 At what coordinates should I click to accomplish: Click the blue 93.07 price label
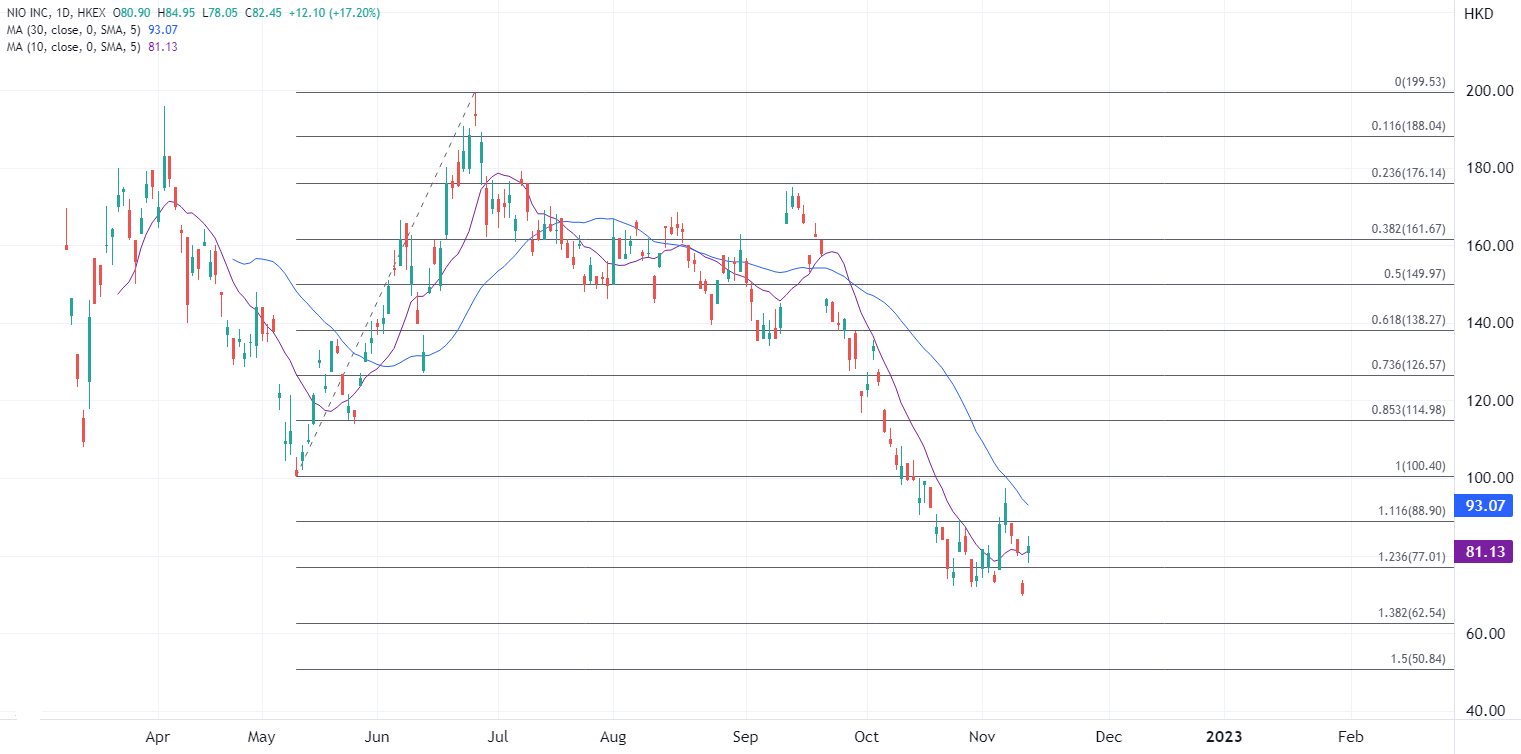[1486, 505]
